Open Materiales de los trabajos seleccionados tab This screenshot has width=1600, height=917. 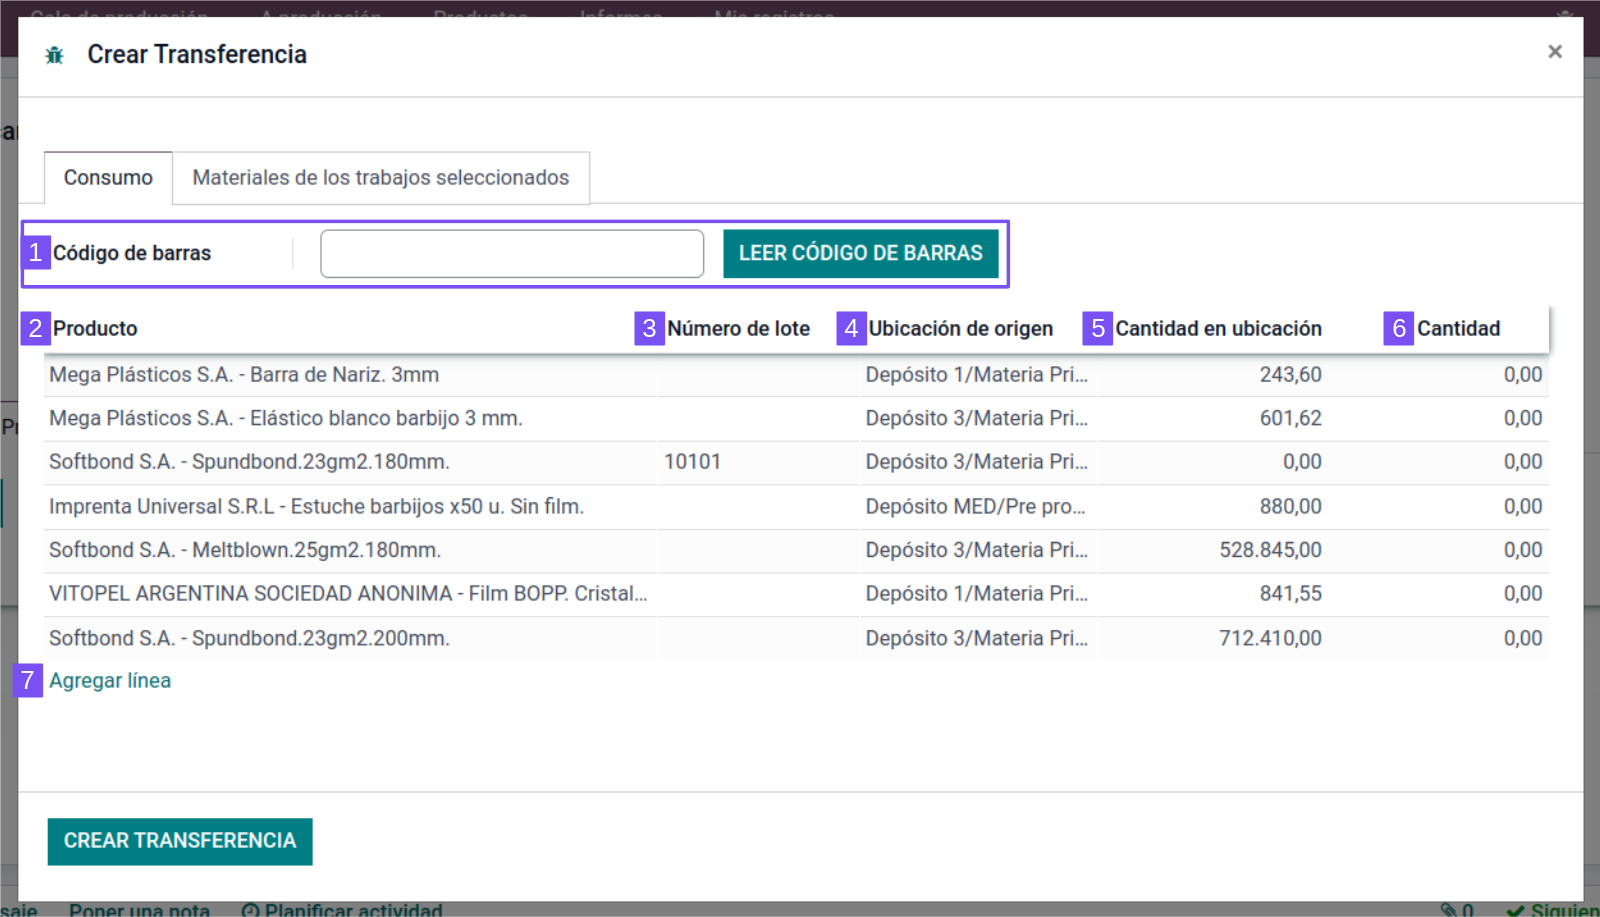click(x=380, y=178)
